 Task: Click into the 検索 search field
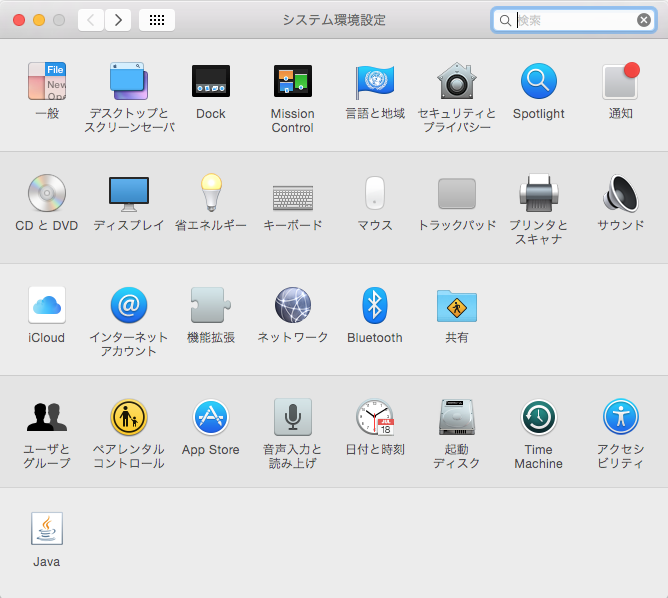pos(573,20)
